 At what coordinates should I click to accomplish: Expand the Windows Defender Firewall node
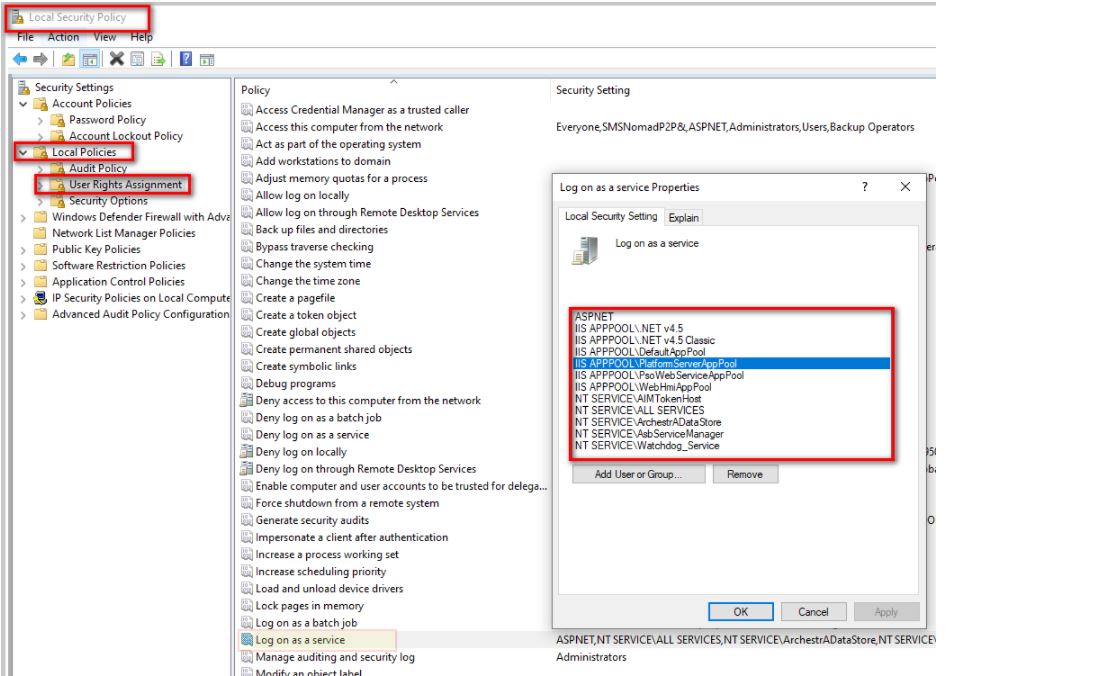[x=23, y=217]
